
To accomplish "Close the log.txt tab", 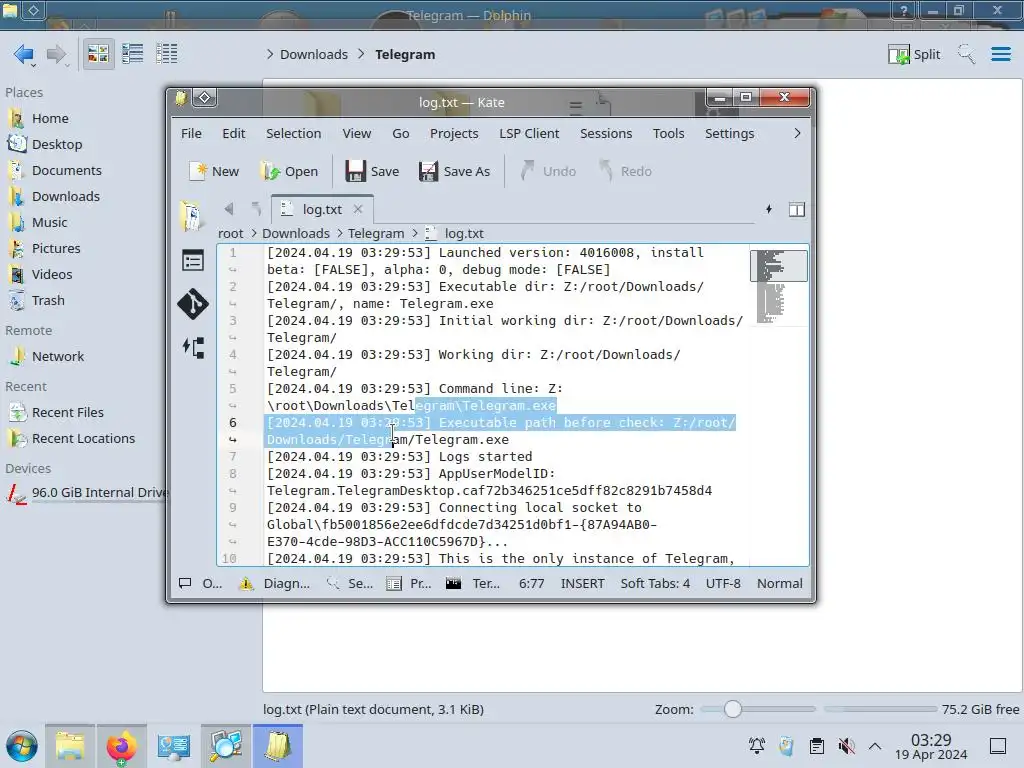I will 358,209.
